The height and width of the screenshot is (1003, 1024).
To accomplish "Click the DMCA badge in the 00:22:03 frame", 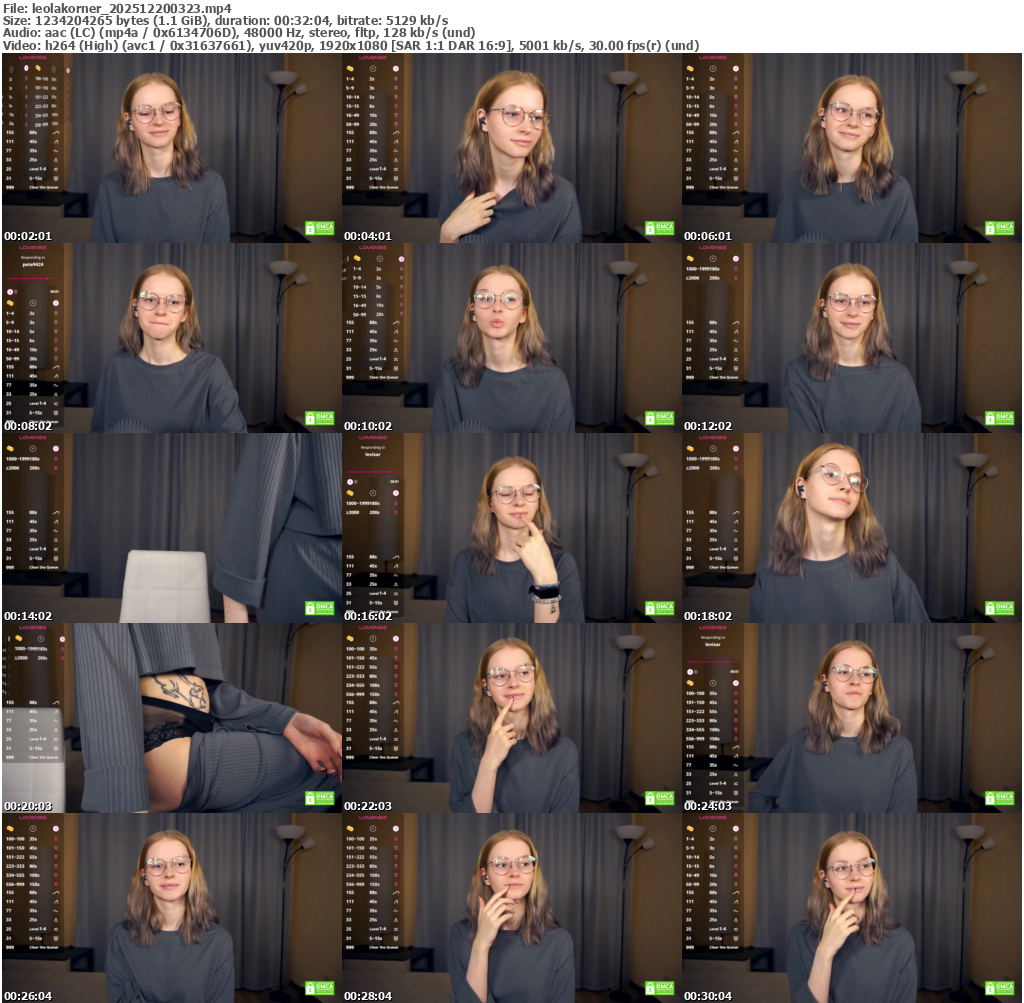I will [660, 798].
